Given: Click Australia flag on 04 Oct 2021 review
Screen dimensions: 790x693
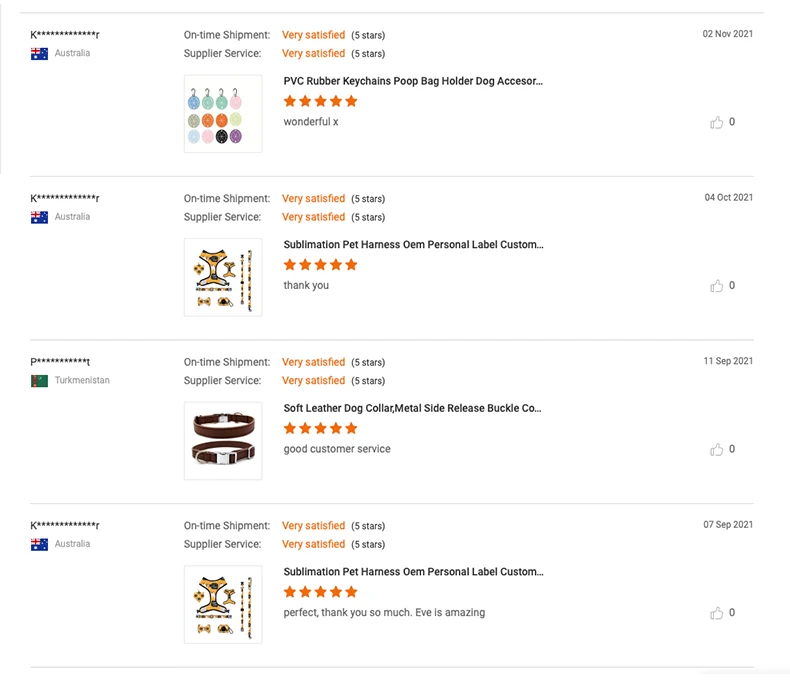Looking at the screenshot, I should 39,217.
